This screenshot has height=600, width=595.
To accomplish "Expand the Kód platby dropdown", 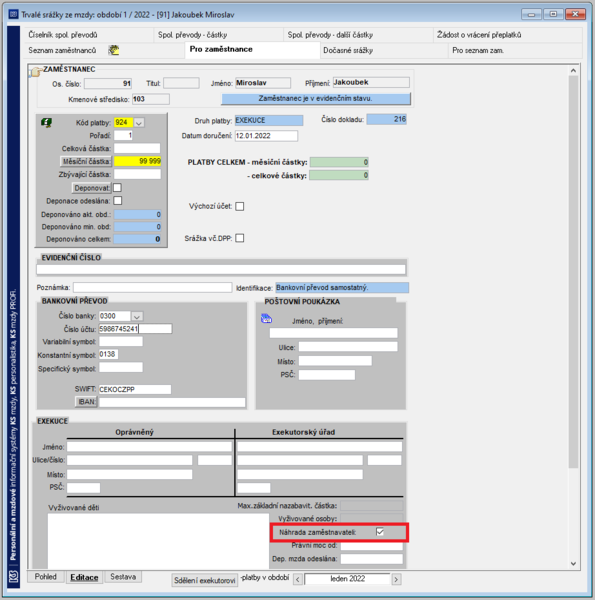I will [139, 123].
